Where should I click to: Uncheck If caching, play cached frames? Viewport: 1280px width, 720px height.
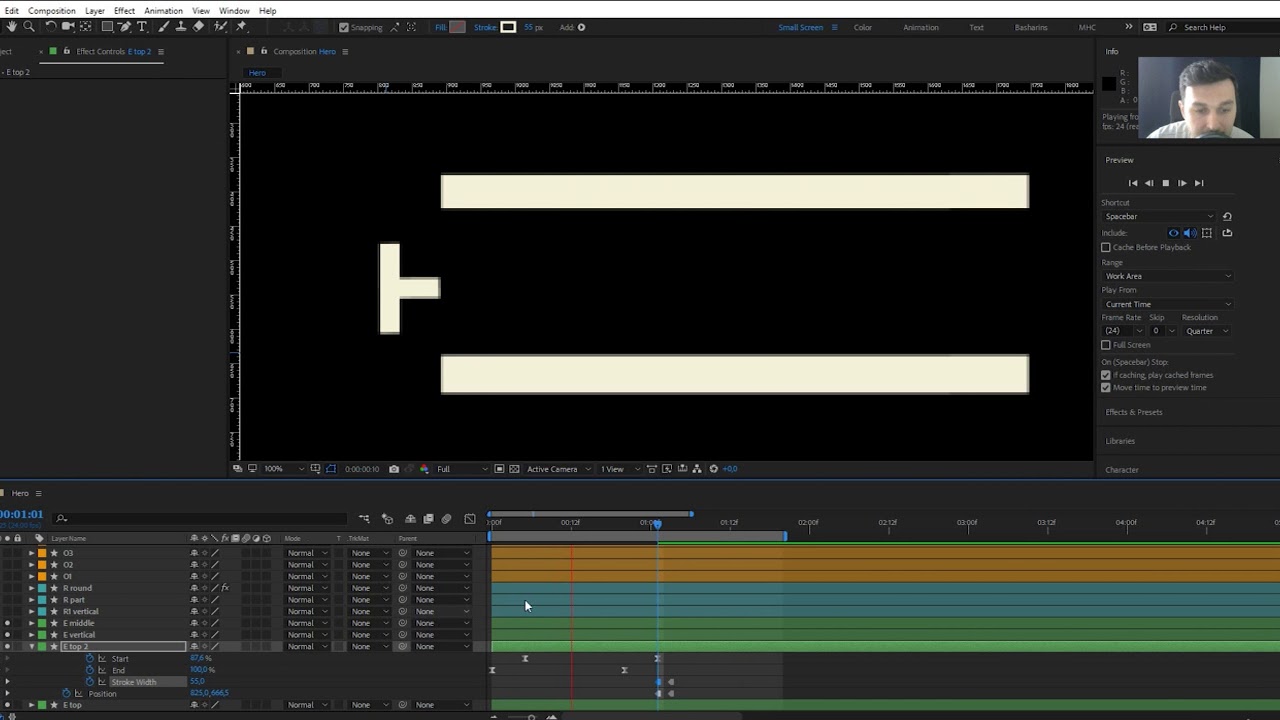pyautogui.click(x=1106, y=375)
